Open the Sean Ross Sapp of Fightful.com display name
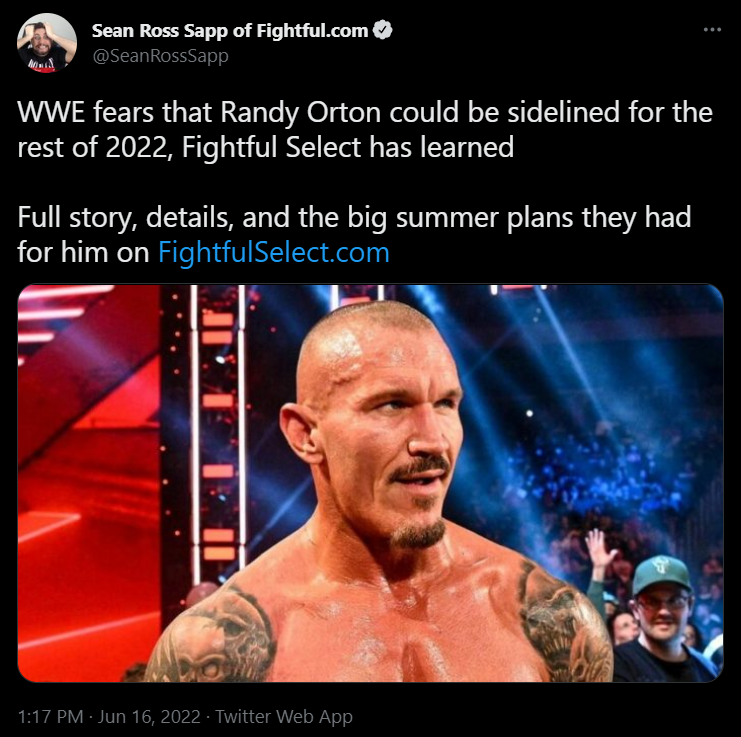 point(230,31)
